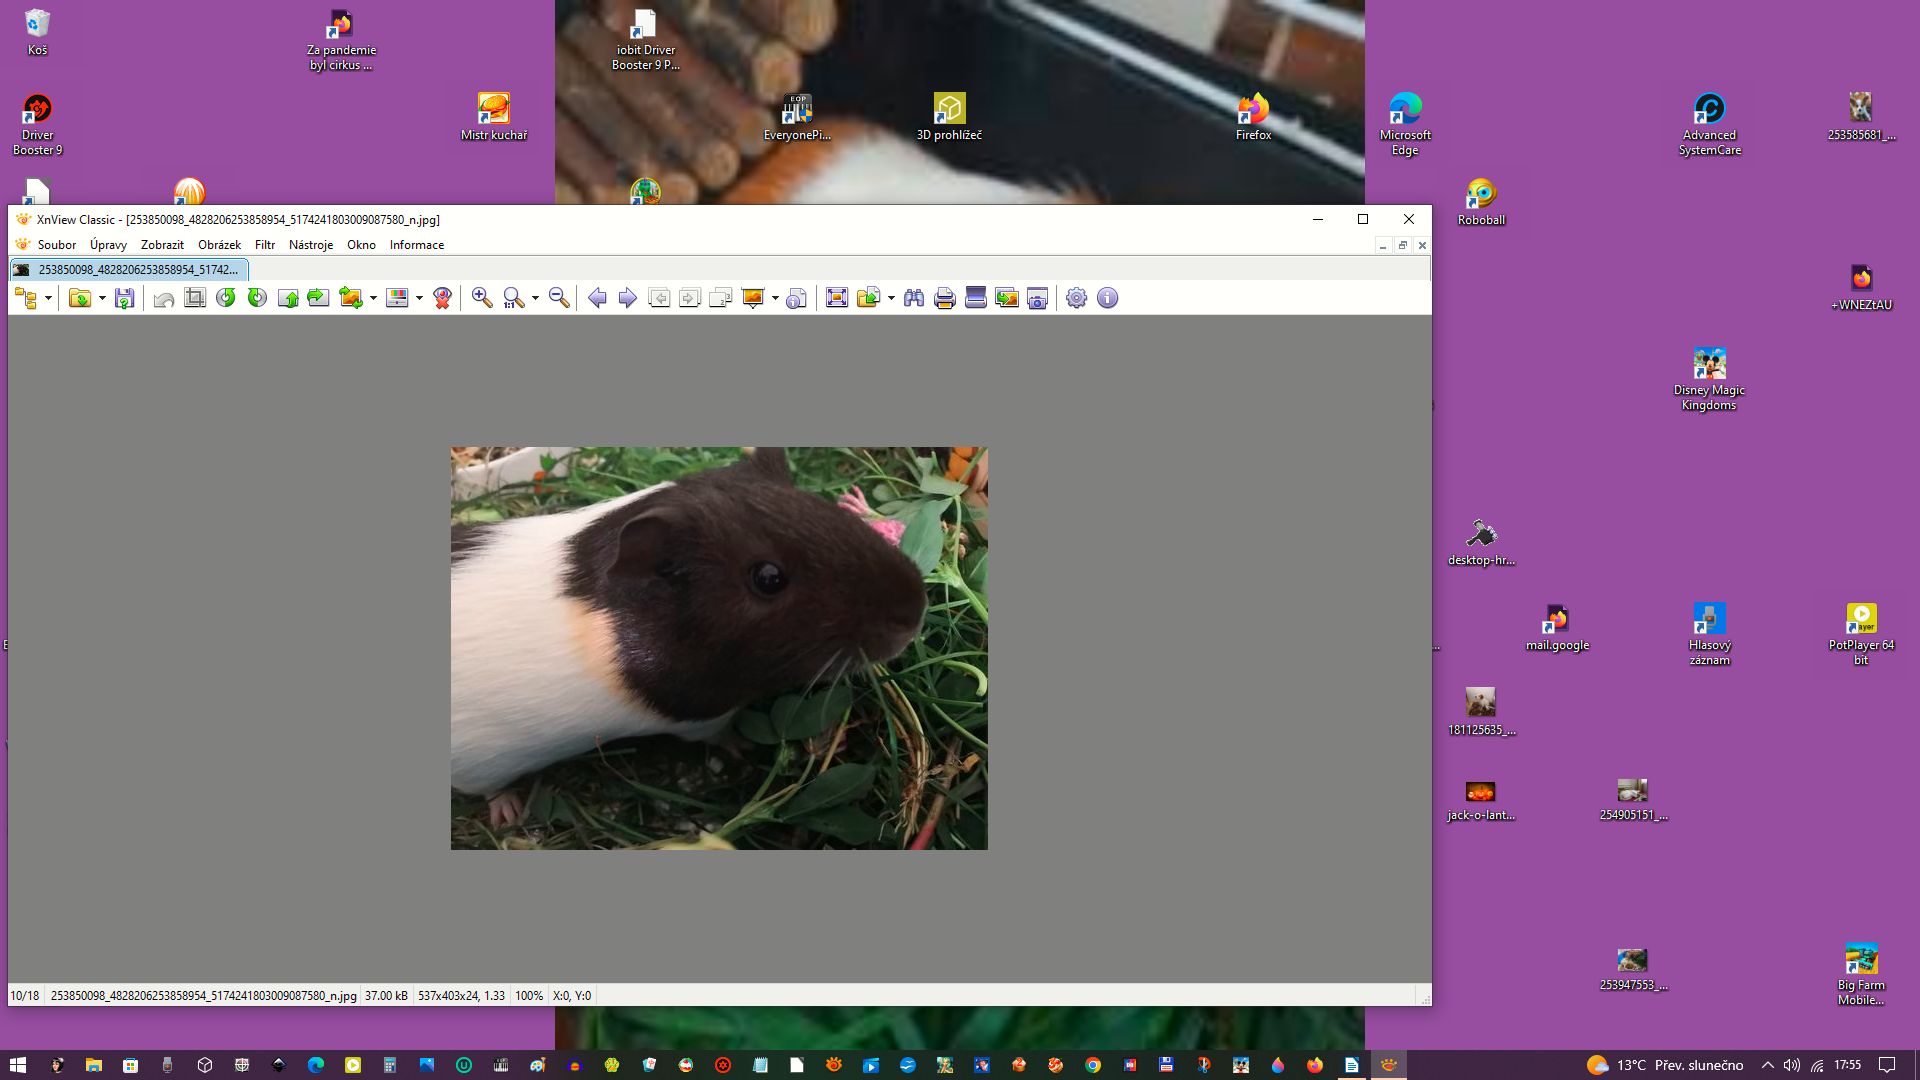Click the guinea pig image in viewer
This screenshot has width=1920, height=1080.
coord(719,648)
